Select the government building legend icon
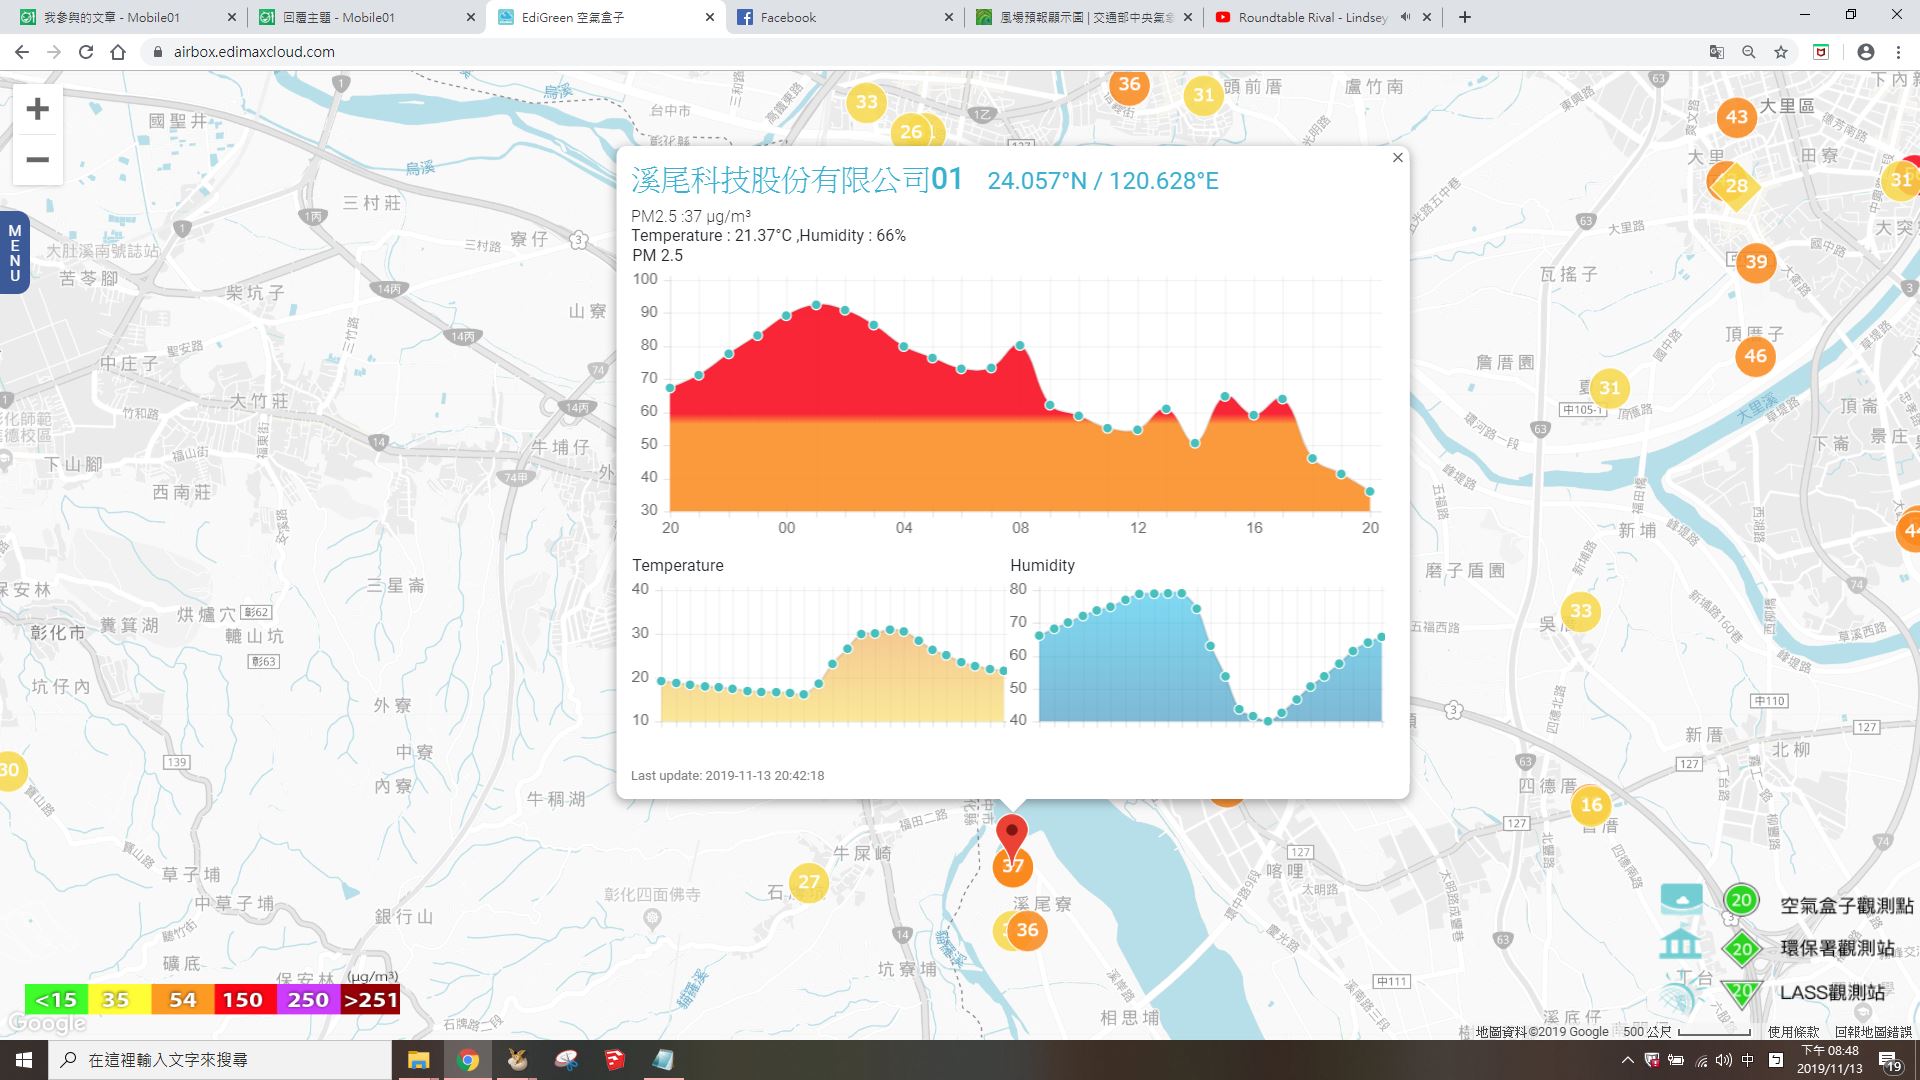The image size is (1920, 1080). [x=1681, y=943]
